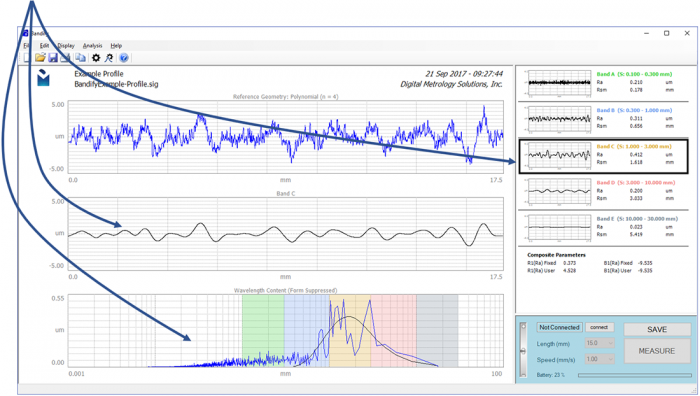
Task: Click the 'Band E (S: 10.000 - 30.000 mm)' label
Action: click(x=637, y=219)
